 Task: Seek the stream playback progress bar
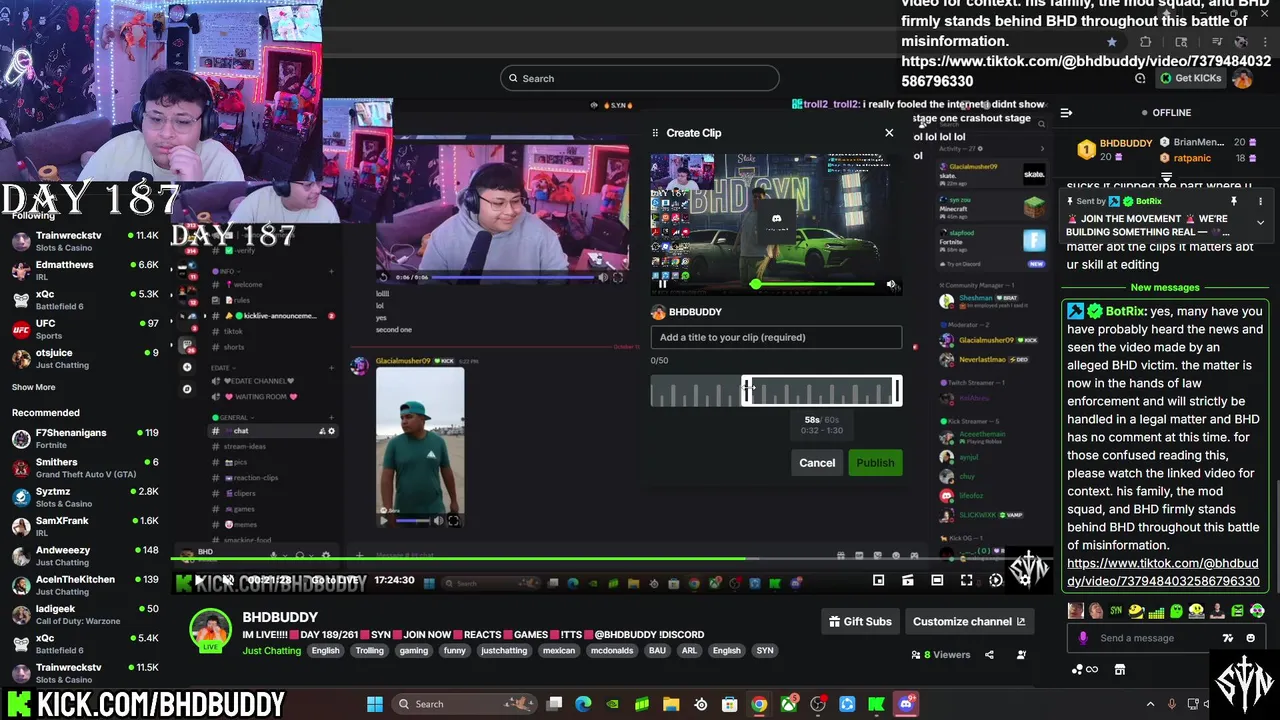tap(610, 559)
